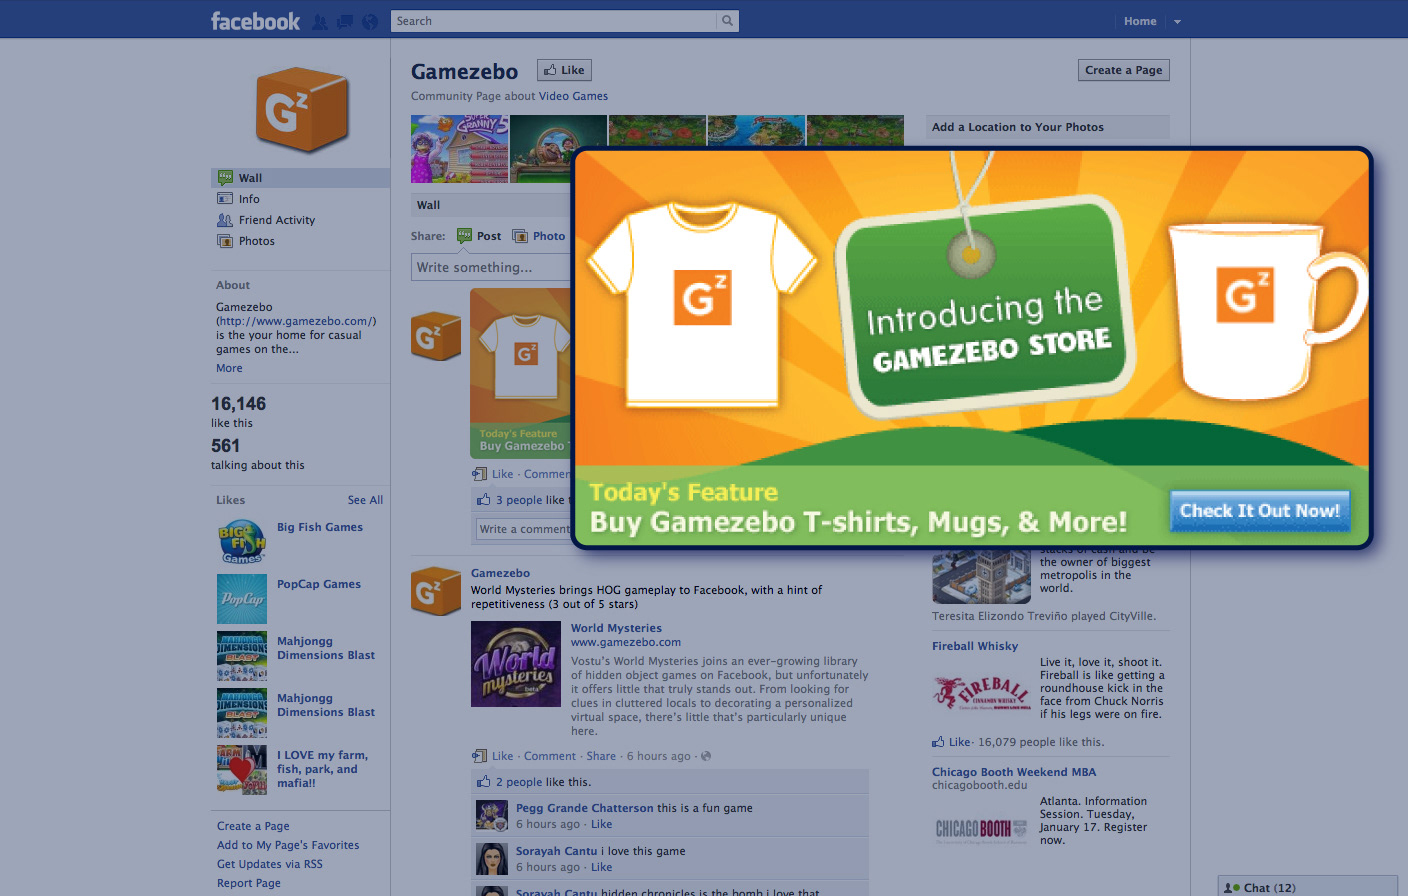Share the World Mysteries post
The image size is (1408, 896).
(601, 756)
